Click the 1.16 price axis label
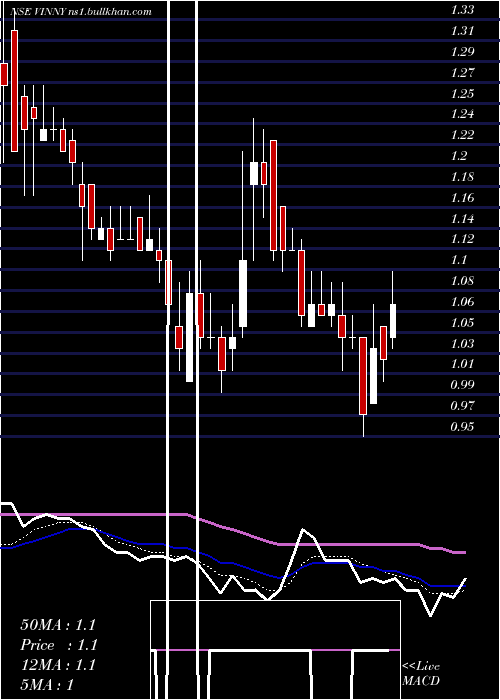The width and height of the screenshot is (500, 700). 462,197
